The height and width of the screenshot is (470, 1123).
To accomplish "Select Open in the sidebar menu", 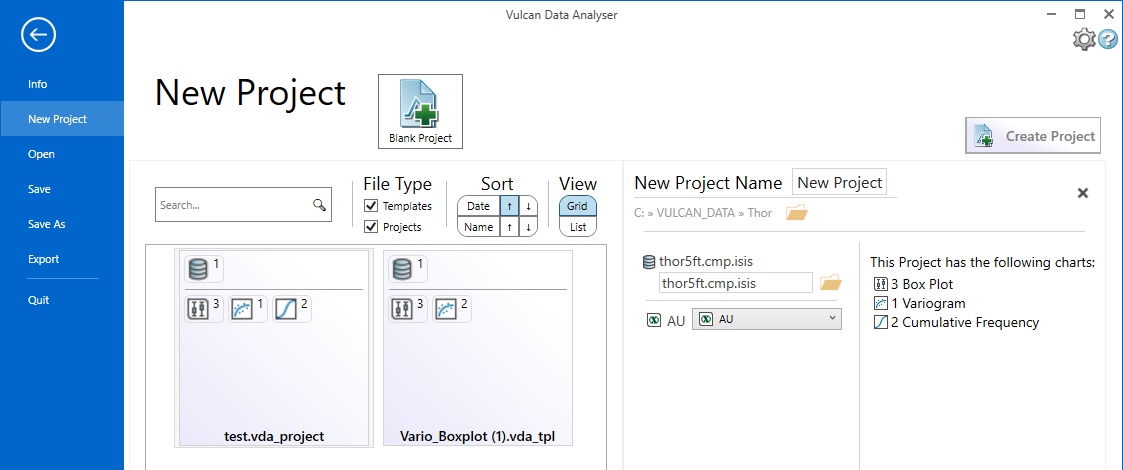I will (x=41, y=154).
